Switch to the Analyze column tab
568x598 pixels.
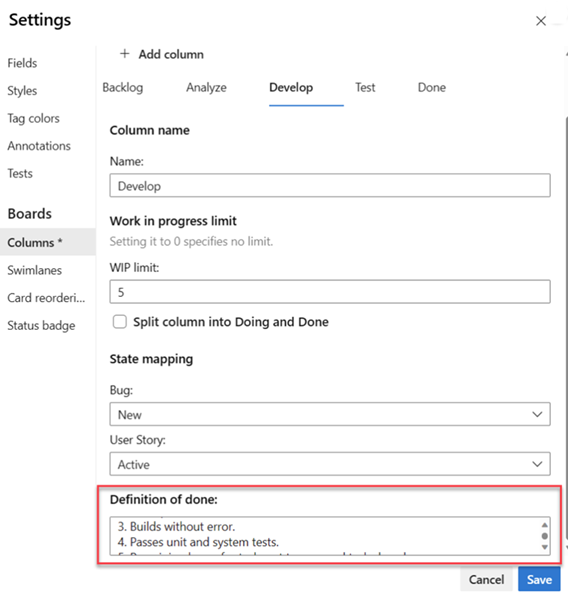click(206, 88)
